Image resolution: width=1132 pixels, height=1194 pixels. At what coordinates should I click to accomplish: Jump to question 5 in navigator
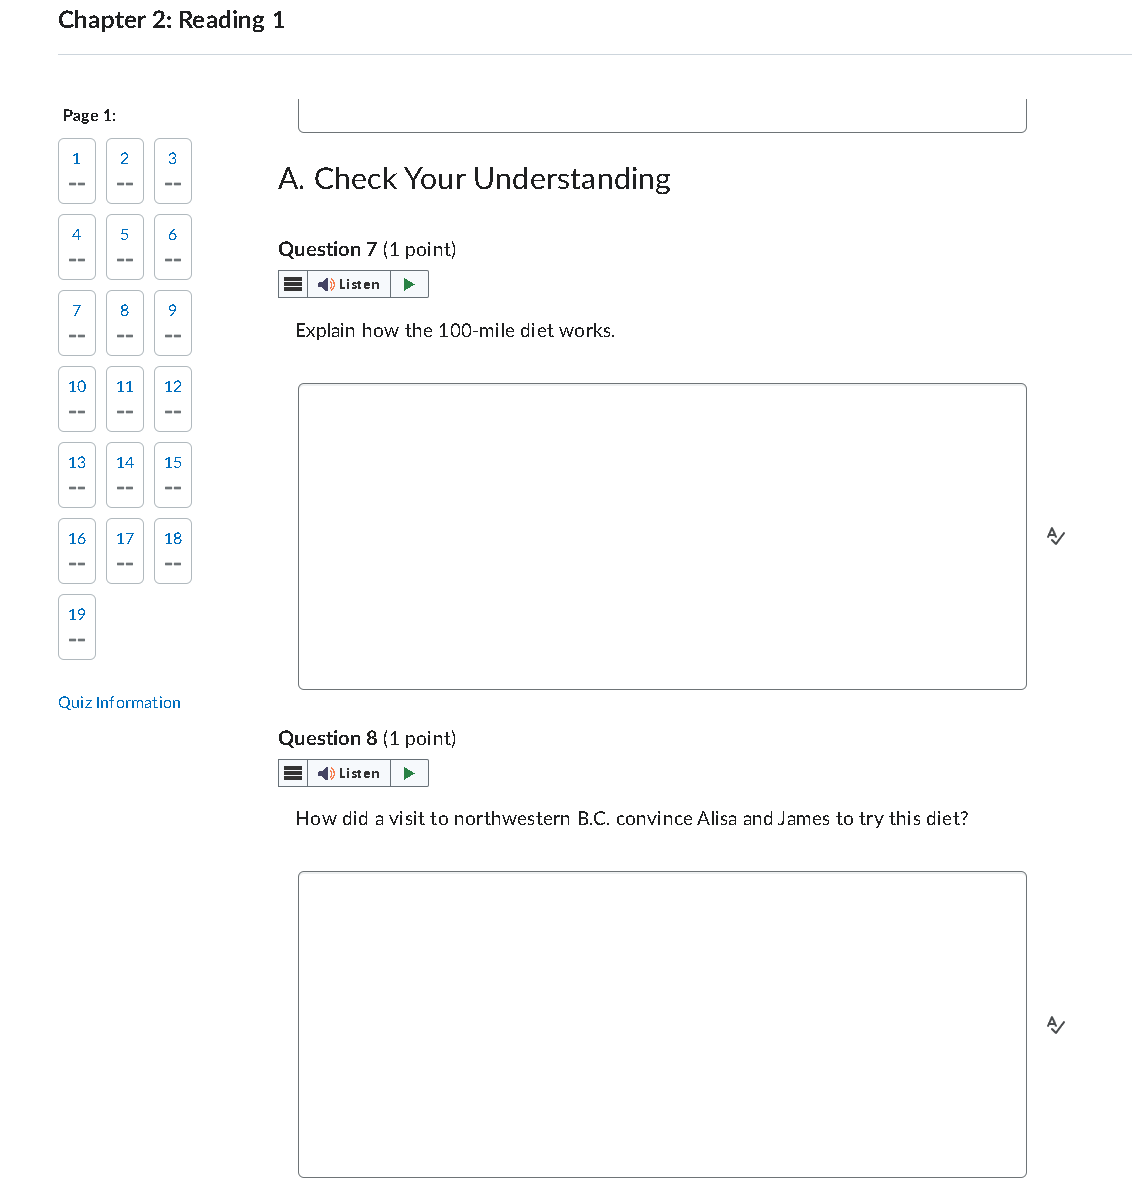coord(125,247)
